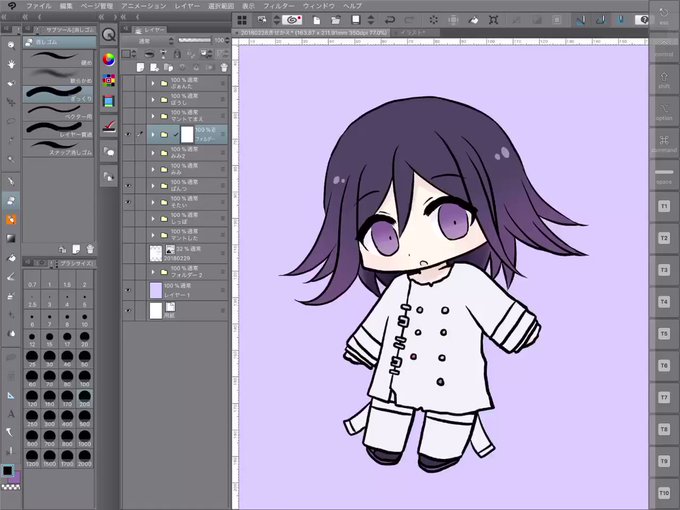Create a new raster layer icon

140,67
